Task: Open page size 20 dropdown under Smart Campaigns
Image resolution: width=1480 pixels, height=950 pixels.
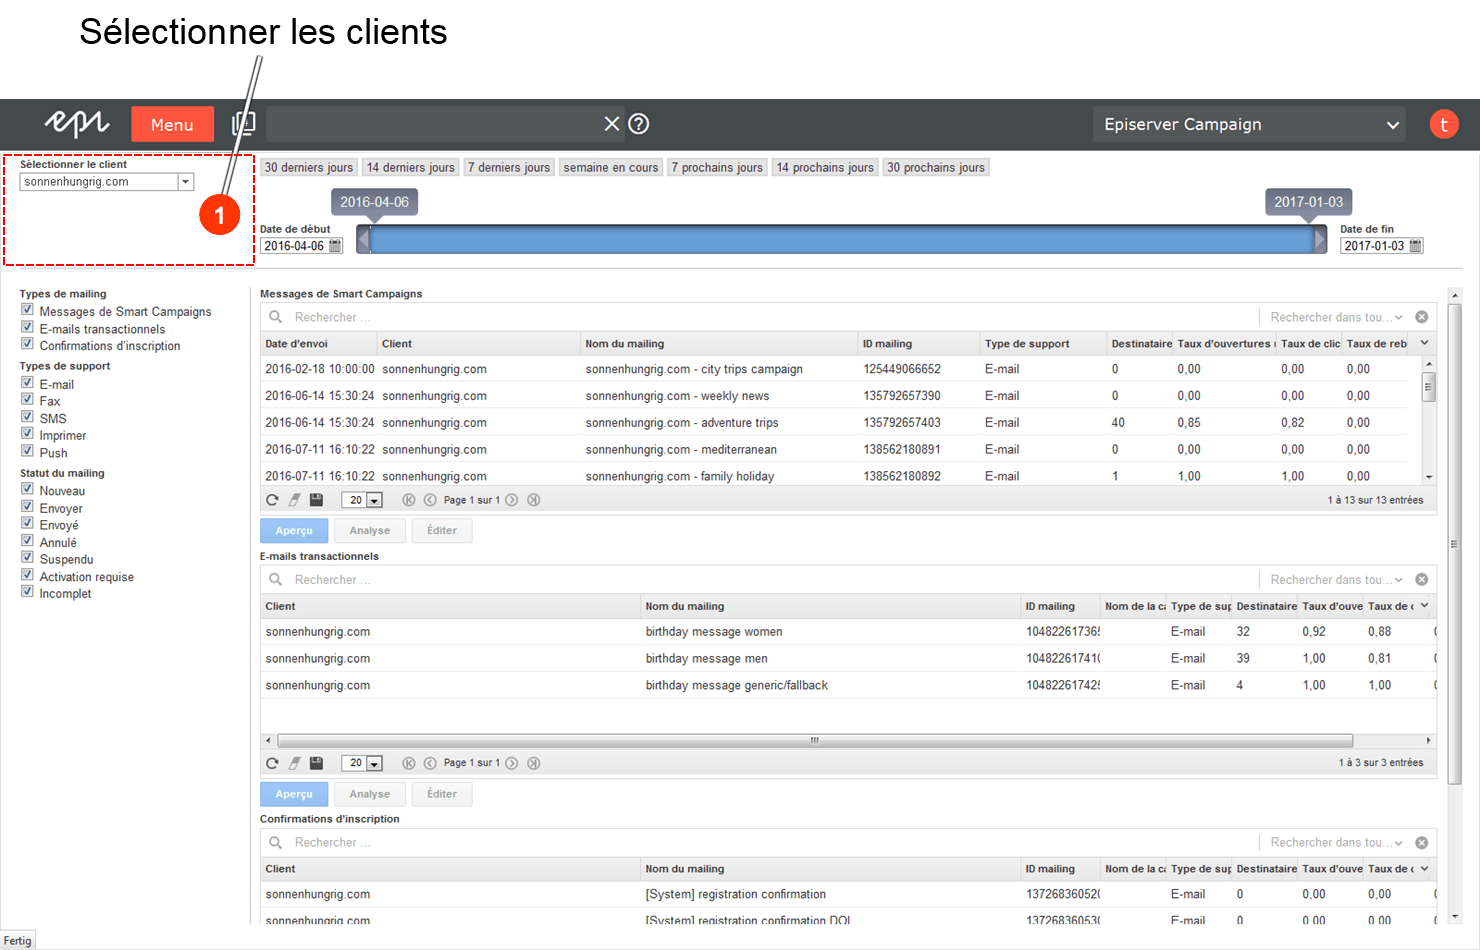Action: (362, 500)
